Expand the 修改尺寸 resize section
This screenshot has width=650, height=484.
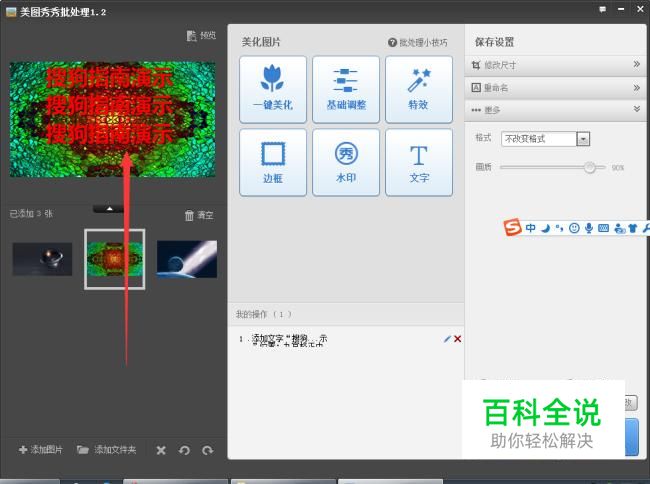coord(555,65)
